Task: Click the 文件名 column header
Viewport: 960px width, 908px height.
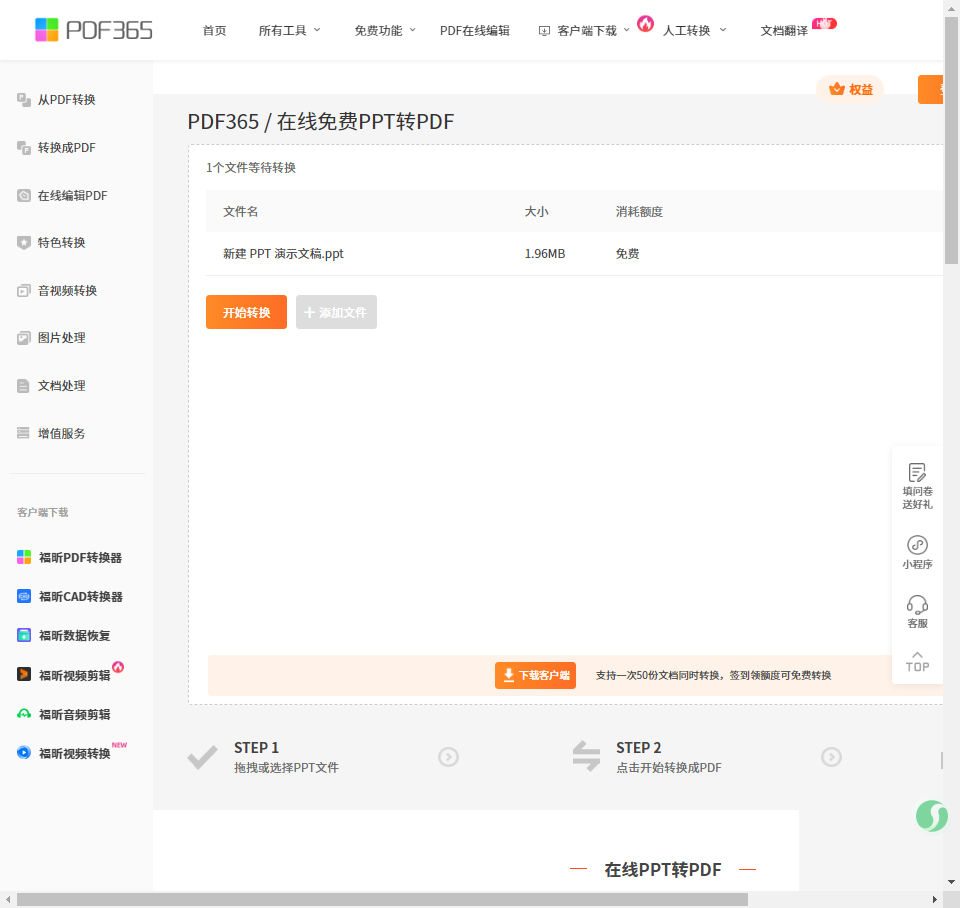Action: point(241,212)
